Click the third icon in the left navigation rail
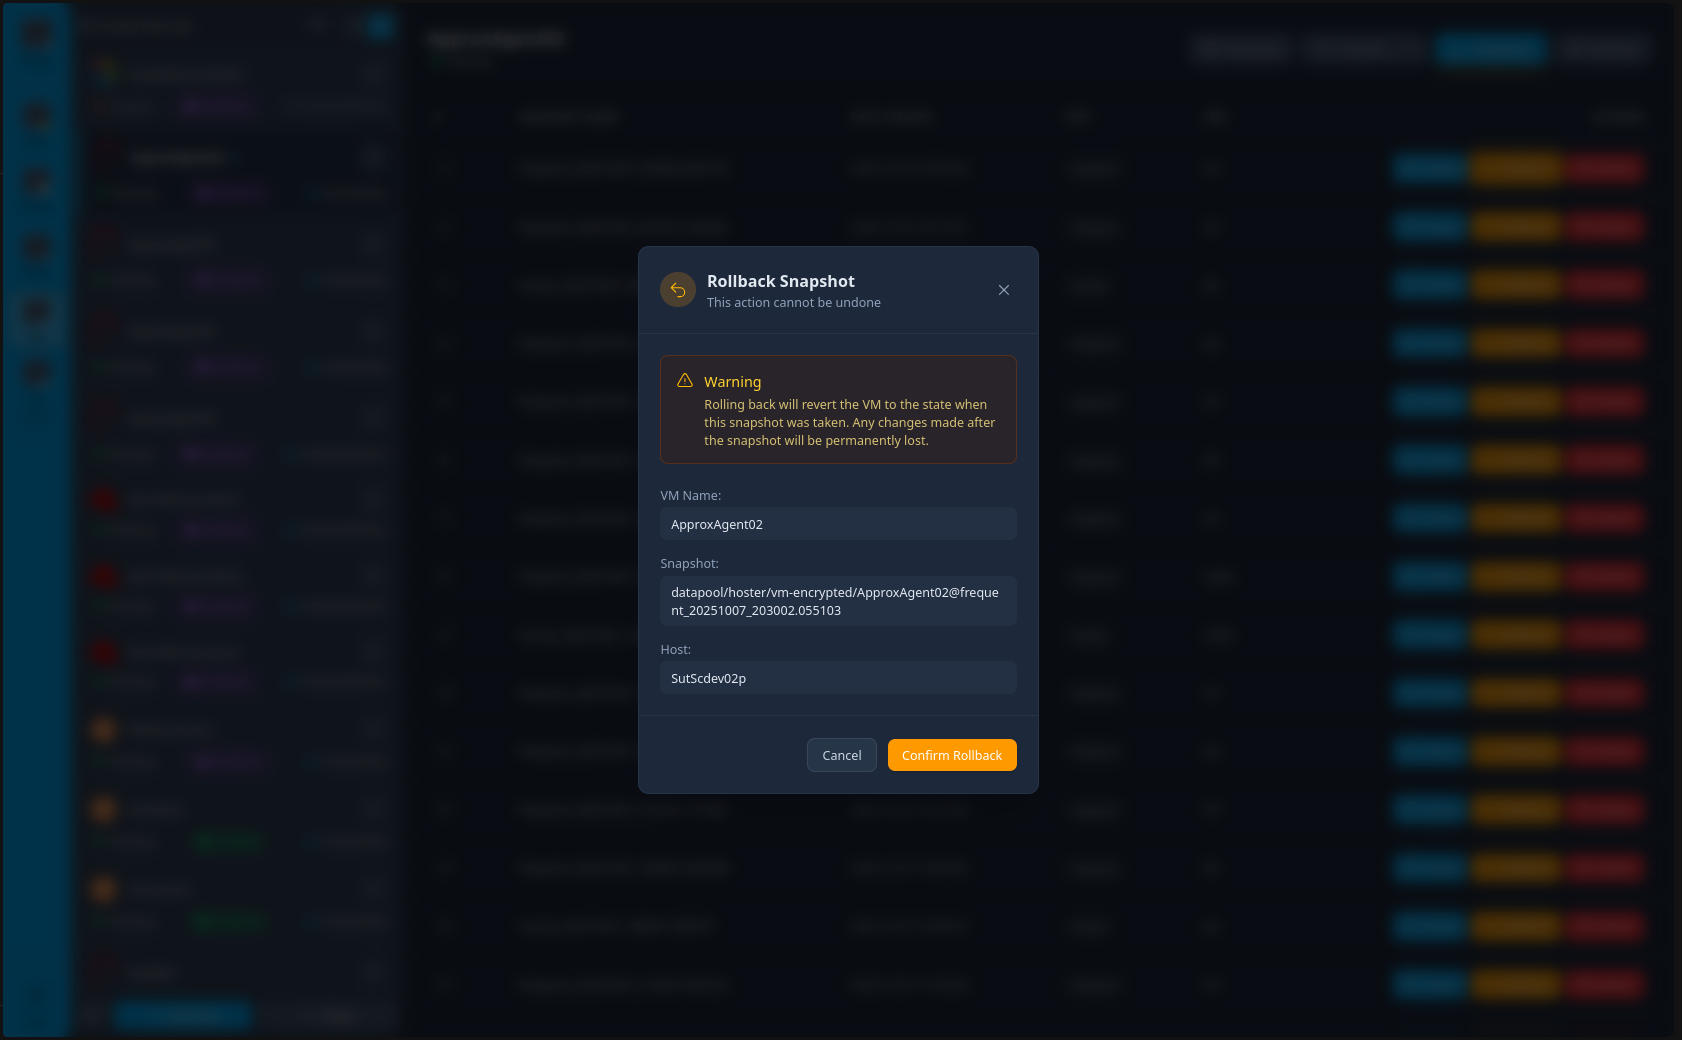This screenshot has height=1040, width=1682. (36, 182)
